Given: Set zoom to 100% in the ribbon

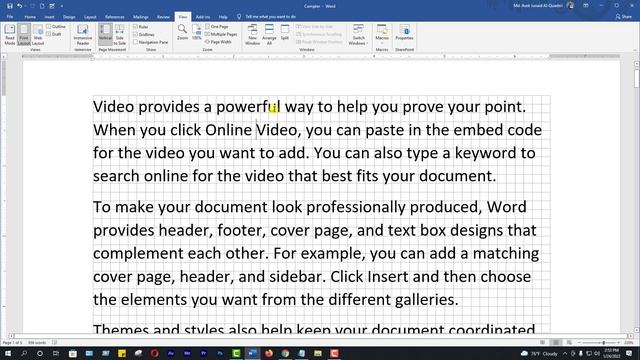Looking at the screenshot, I should tap(197, 33).
